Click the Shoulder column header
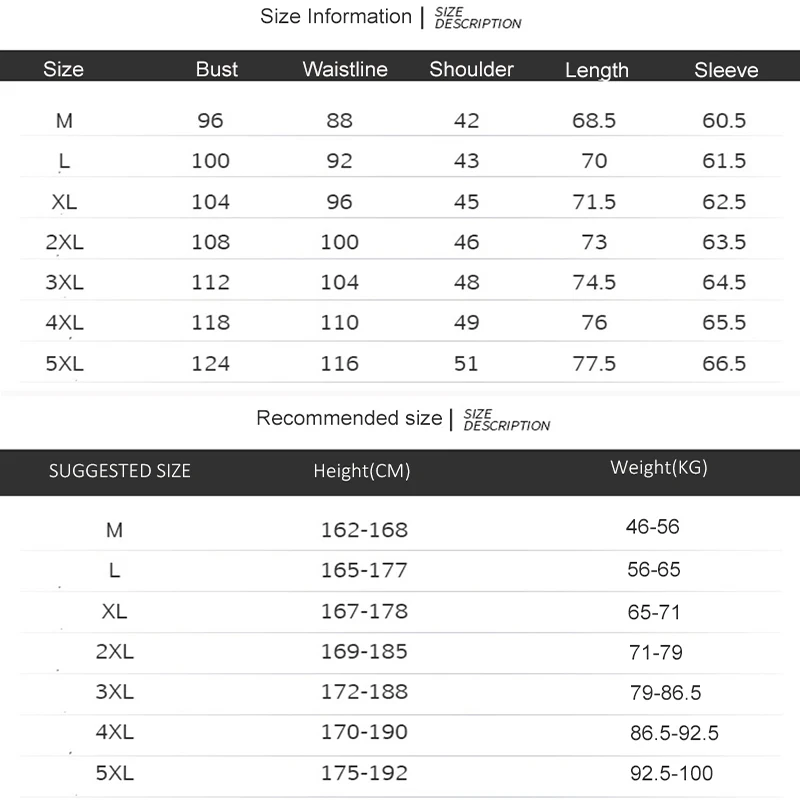Viewport: 800px width, 800px height. point(471,69)
